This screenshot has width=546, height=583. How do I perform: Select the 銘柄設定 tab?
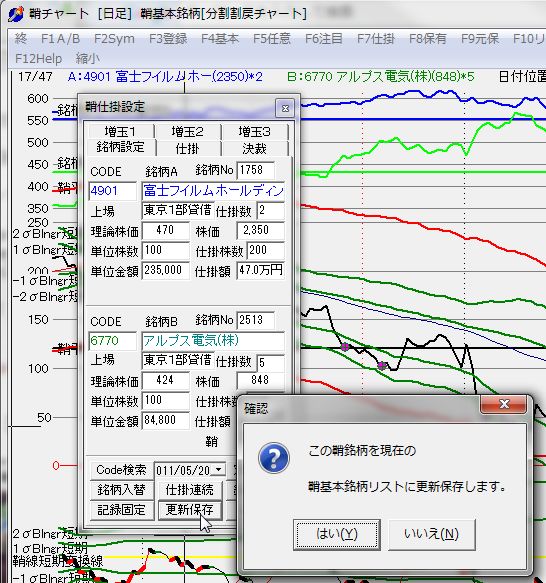point(120,147)
